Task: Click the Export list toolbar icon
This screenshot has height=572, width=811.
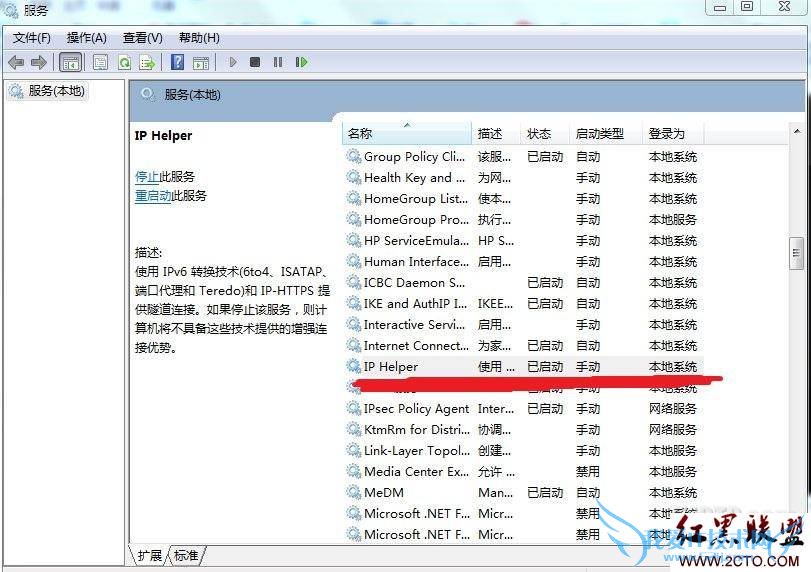Action: [147, 63]
